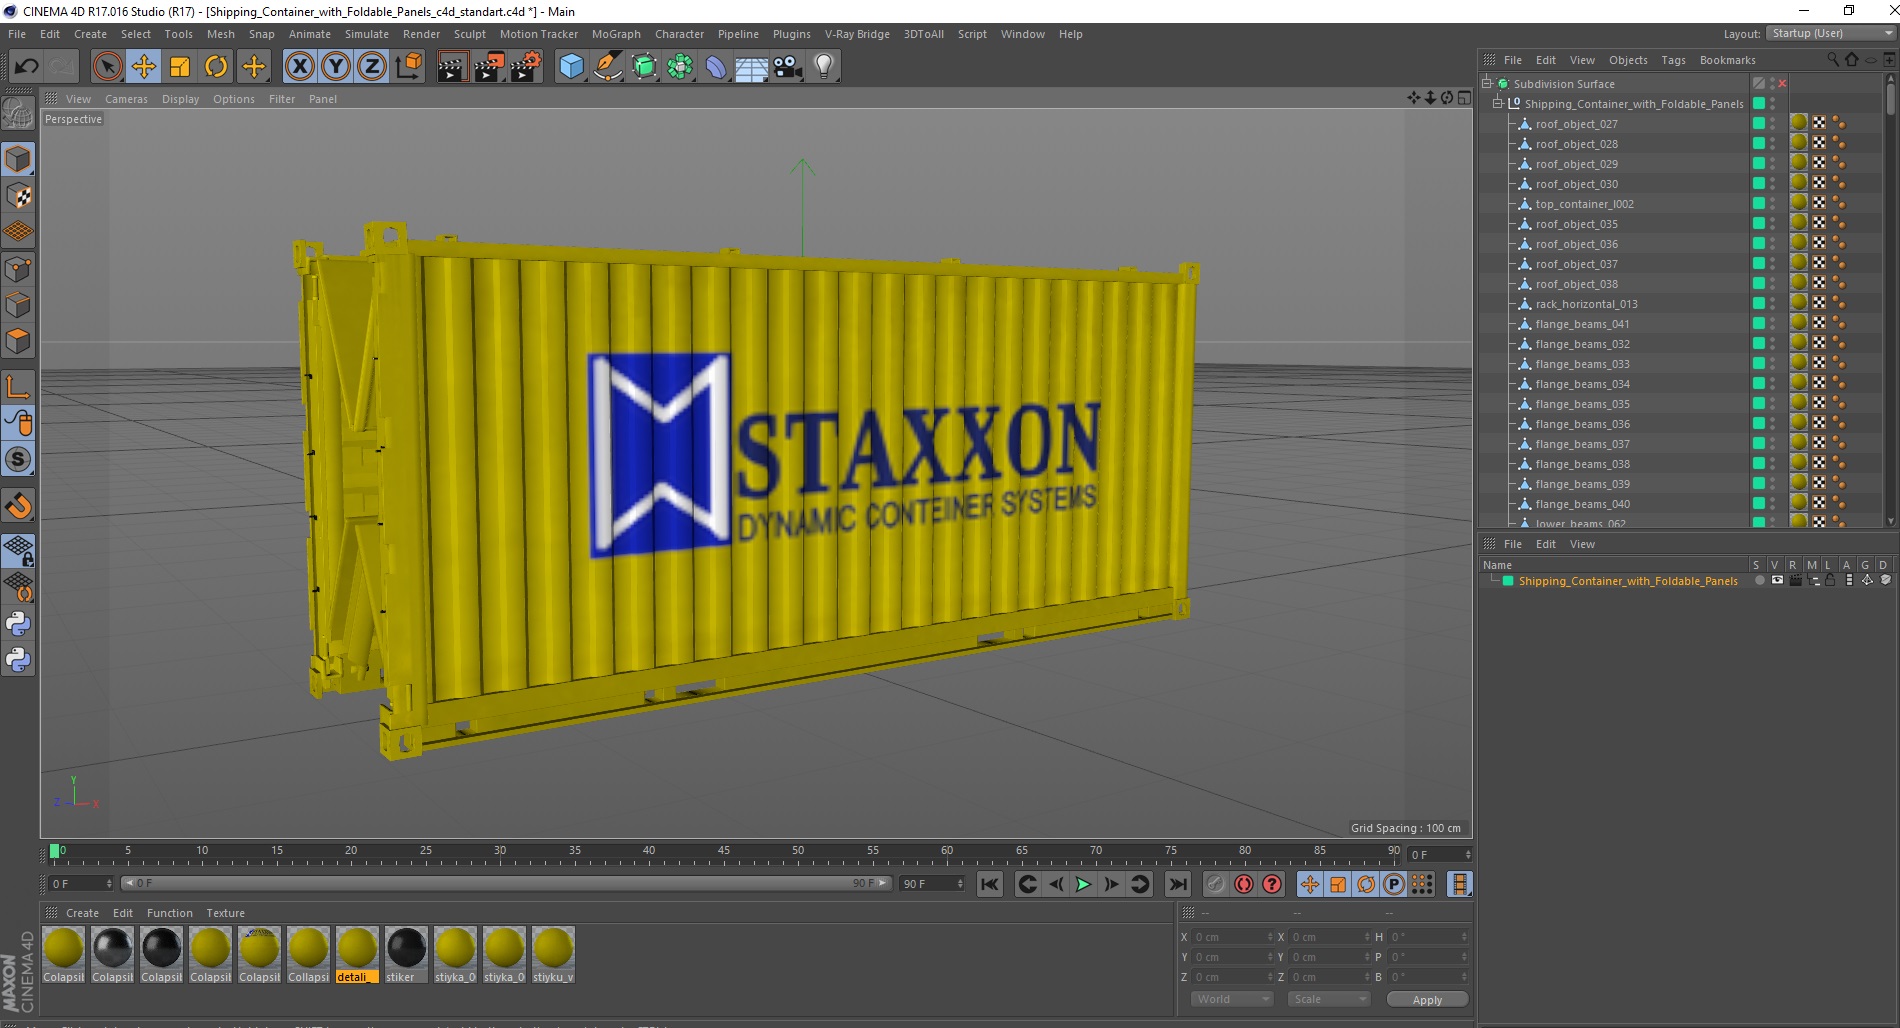1900x1028 pixels.
Task: Play animation forwards
Action: pos(1083,884)
